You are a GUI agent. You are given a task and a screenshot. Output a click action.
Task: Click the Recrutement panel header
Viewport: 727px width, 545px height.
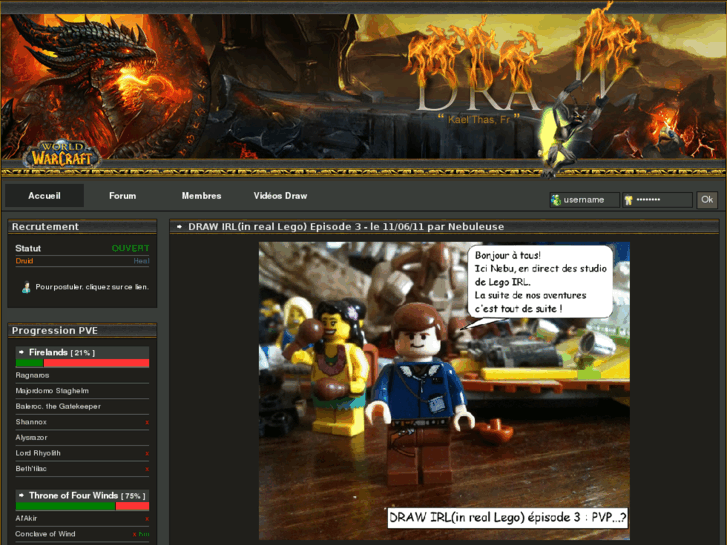[82, 226]
